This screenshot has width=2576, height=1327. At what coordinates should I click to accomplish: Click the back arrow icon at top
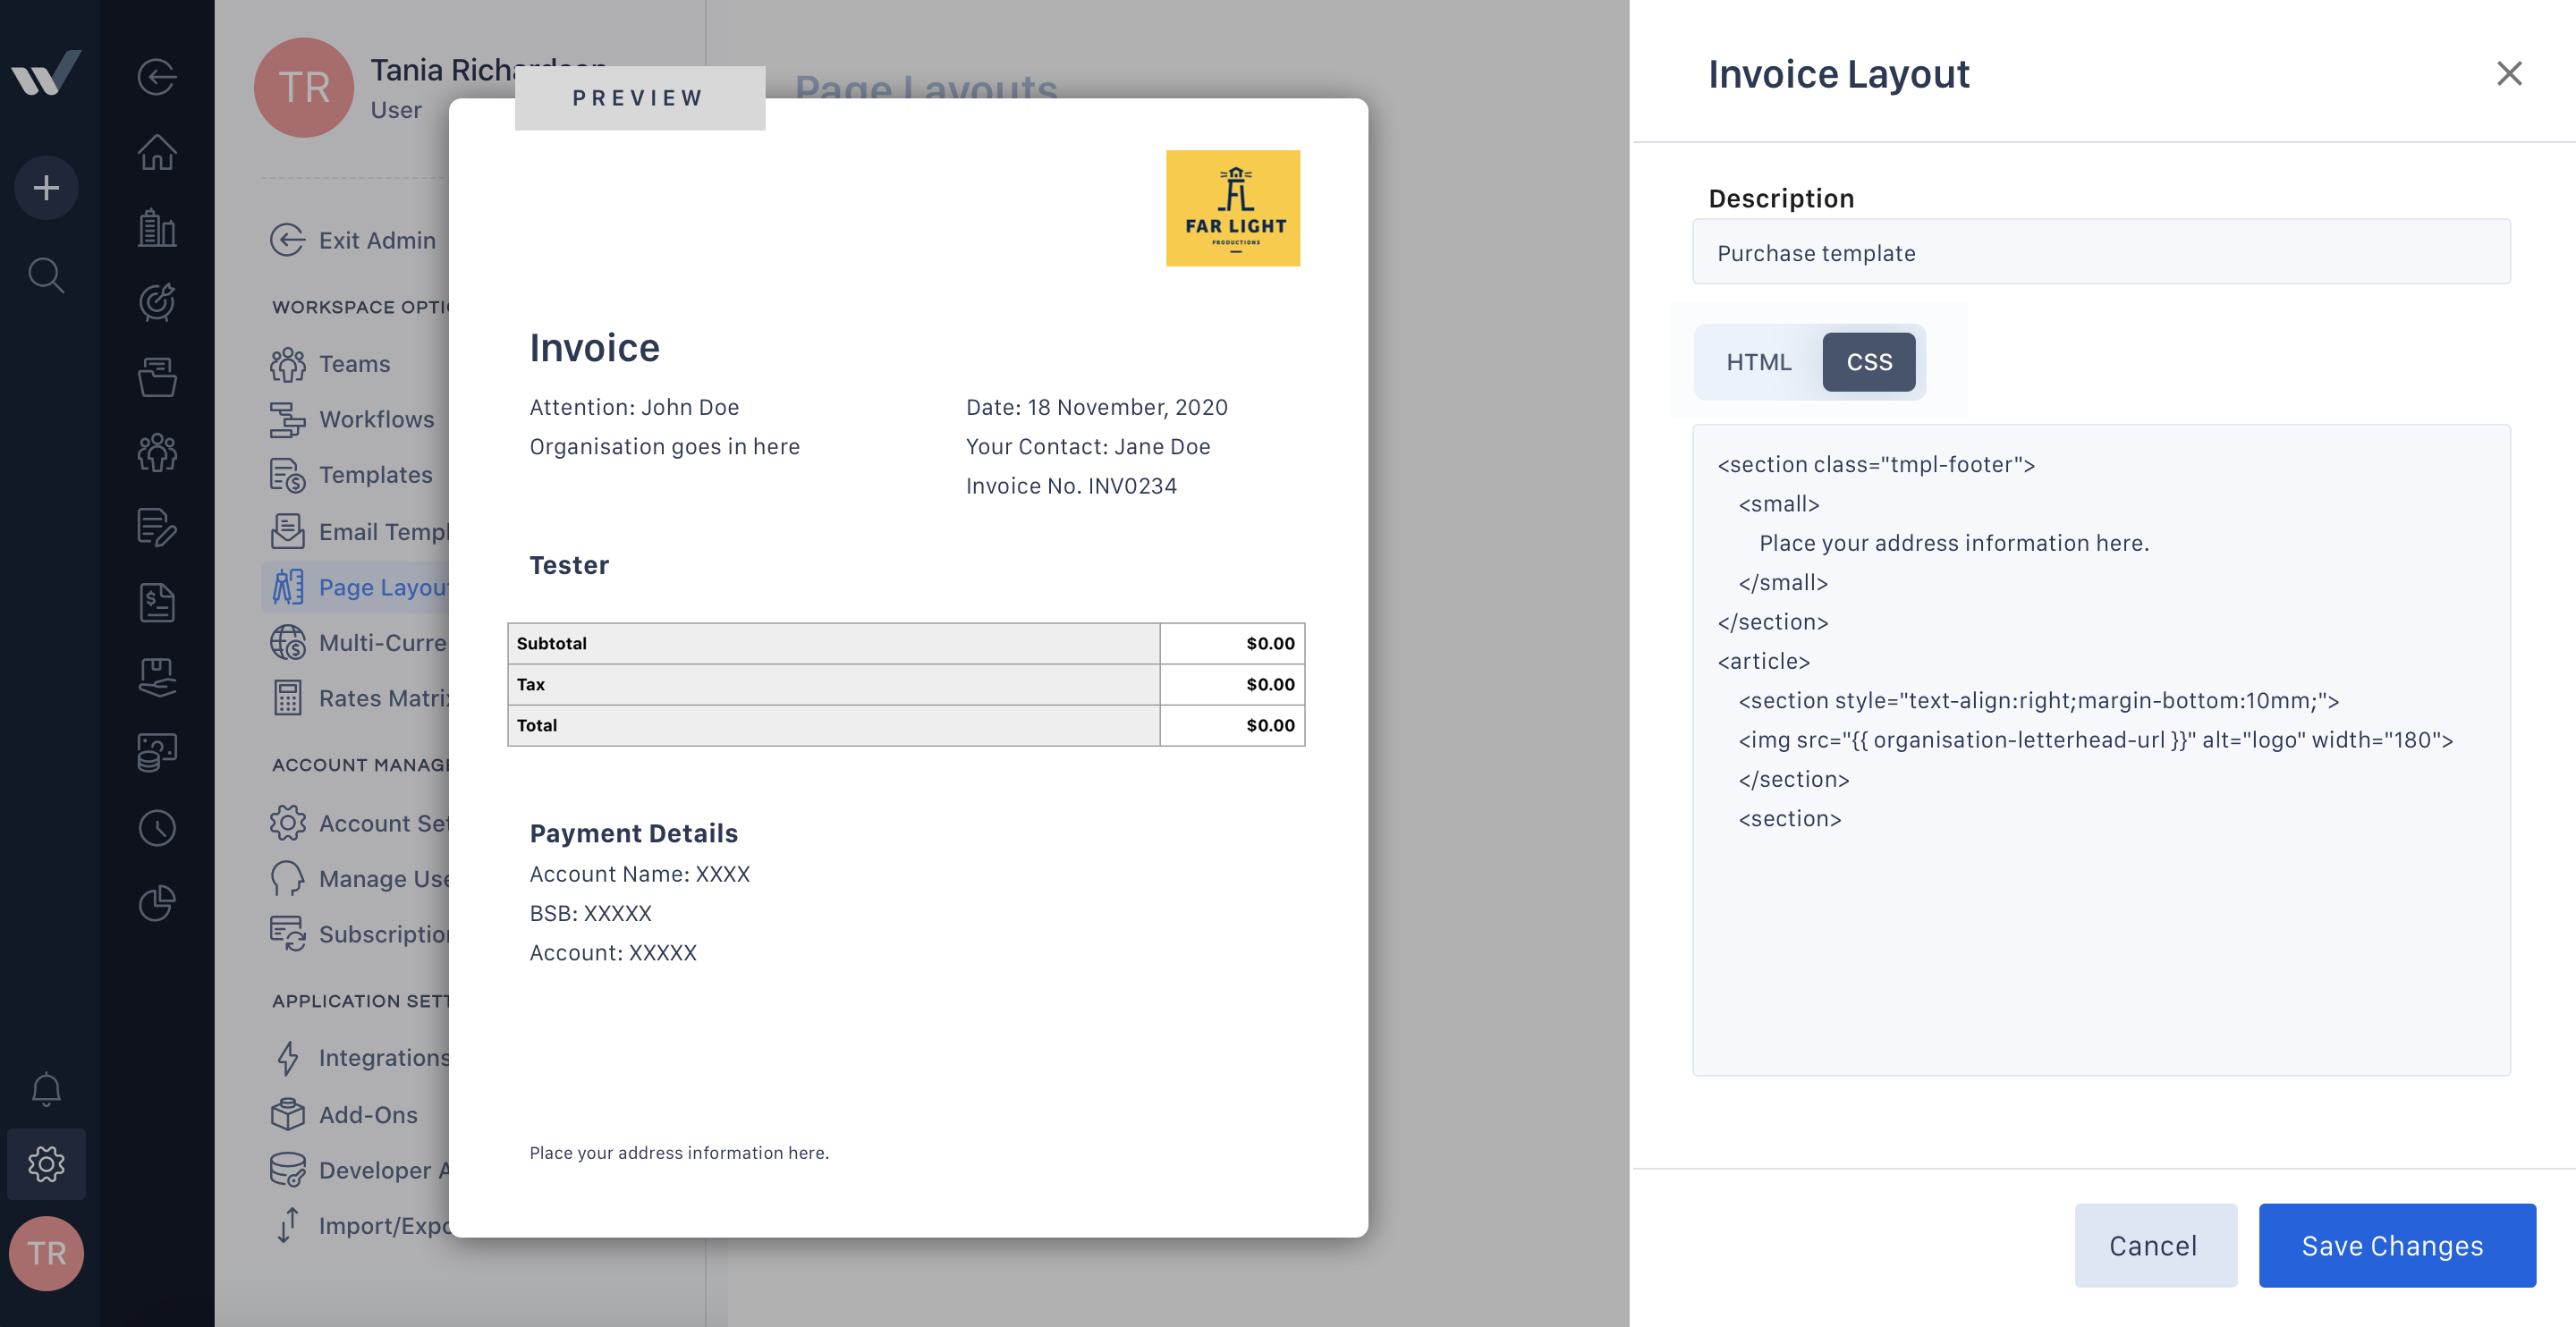[x=157, y=77]
